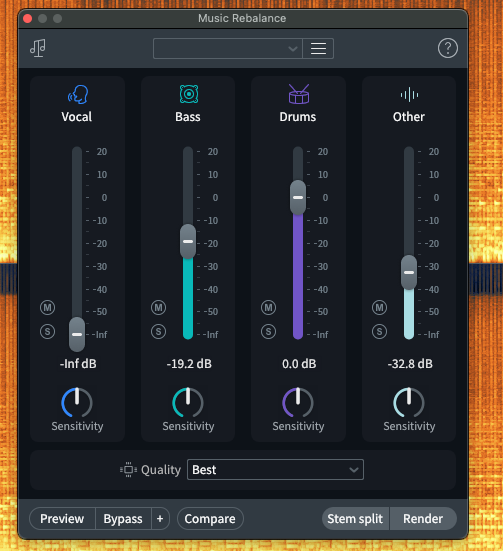Open the Quality dropdown set to Best
This screenshot has width=503, height=551.
(275, 469)
